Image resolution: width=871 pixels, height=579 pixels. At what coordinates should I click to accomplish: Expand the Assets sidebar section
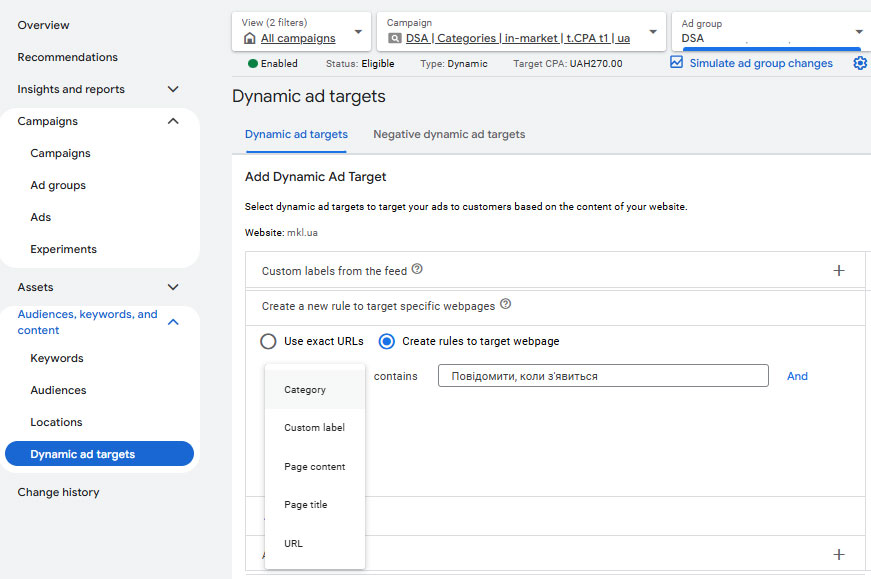(173, 287)
